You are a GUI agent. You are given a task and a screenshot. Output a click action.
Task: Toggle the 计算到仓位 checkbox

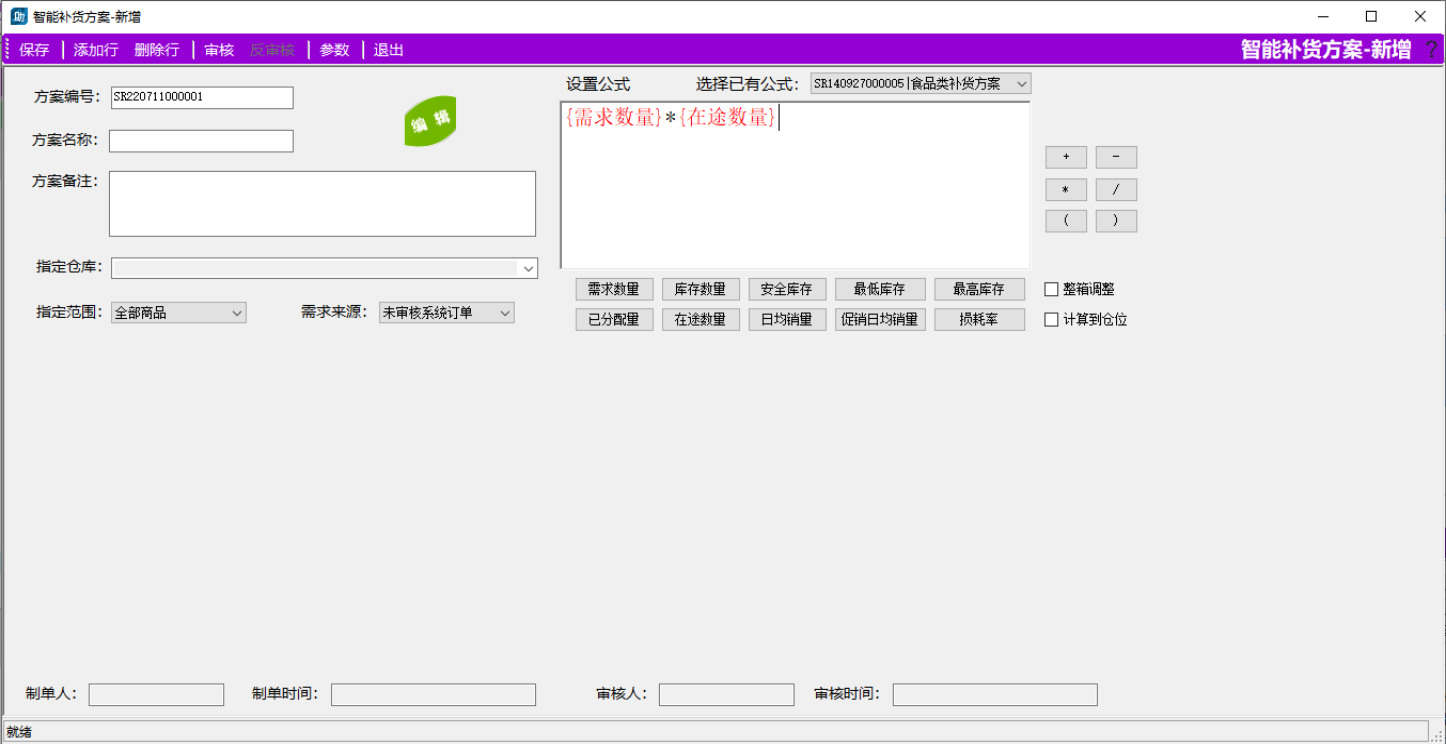(1051, 320)
